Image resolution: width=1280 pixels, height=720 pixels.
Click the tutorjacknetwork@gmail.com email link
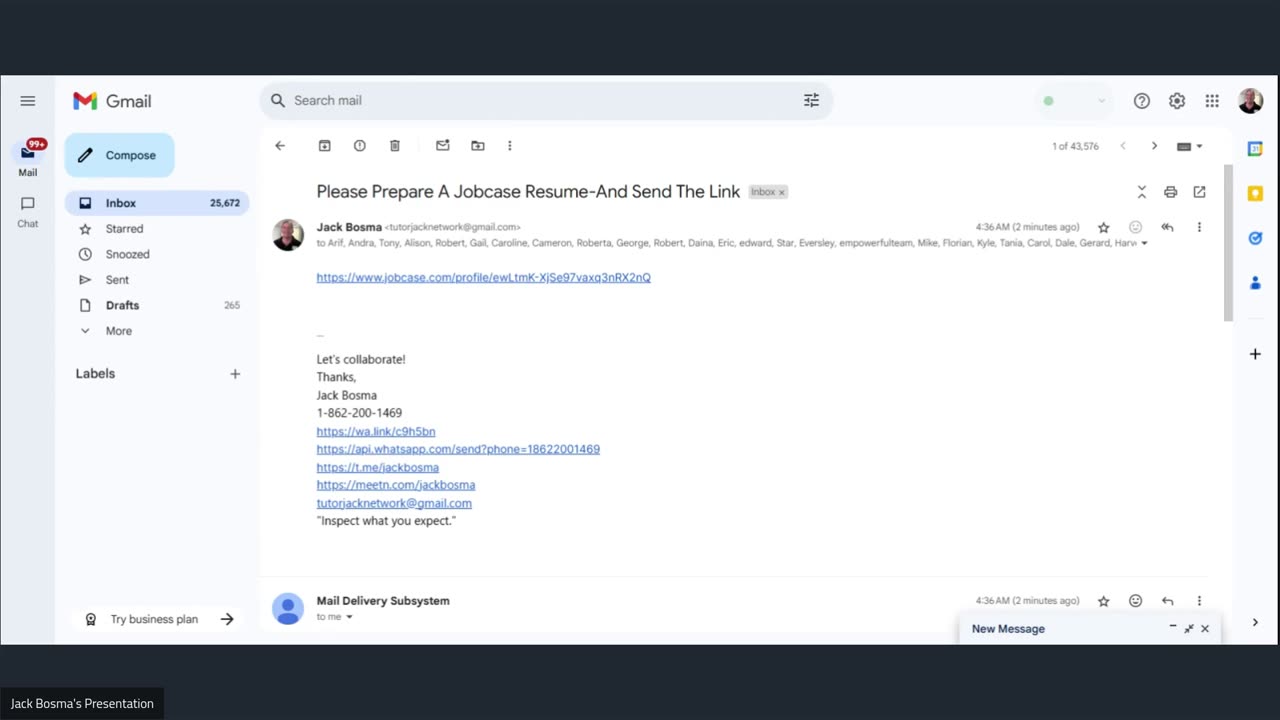(394, 503)
